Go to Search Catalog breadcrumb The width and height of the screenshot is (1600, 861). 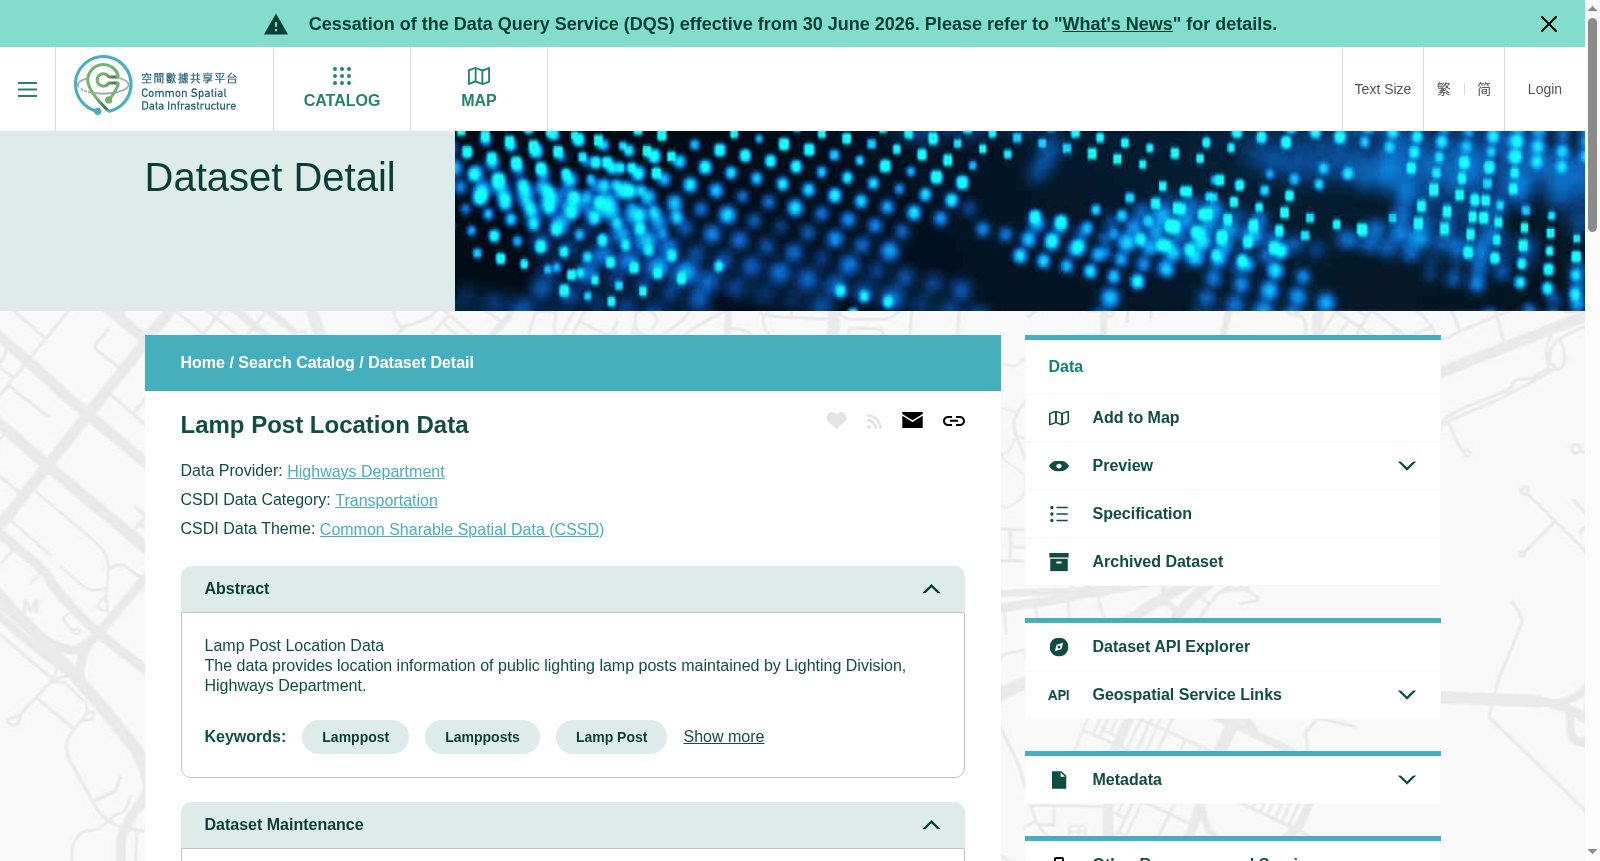[x=296, y=363]
